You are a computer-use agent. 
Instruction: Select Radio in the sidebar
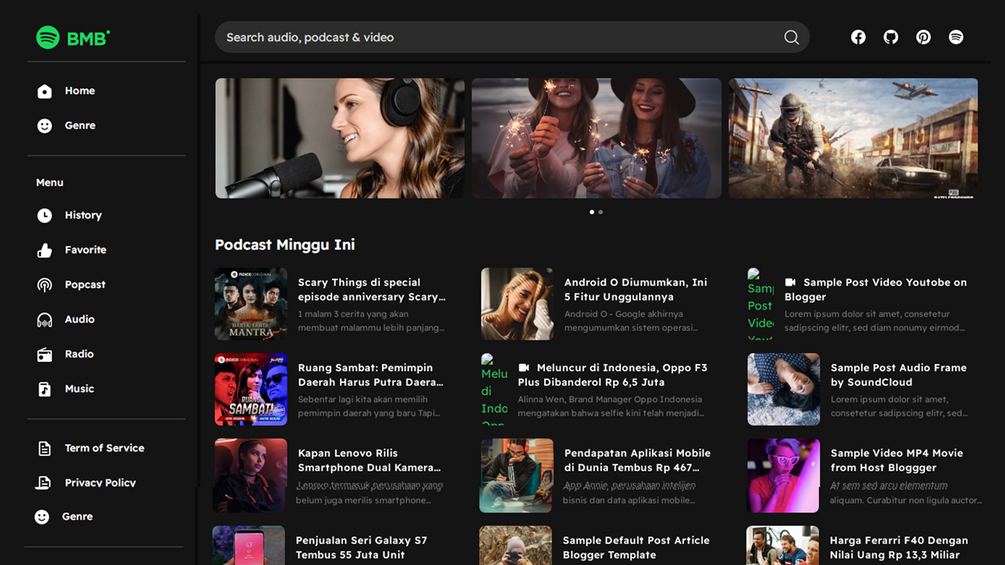(x=79, y=354)
